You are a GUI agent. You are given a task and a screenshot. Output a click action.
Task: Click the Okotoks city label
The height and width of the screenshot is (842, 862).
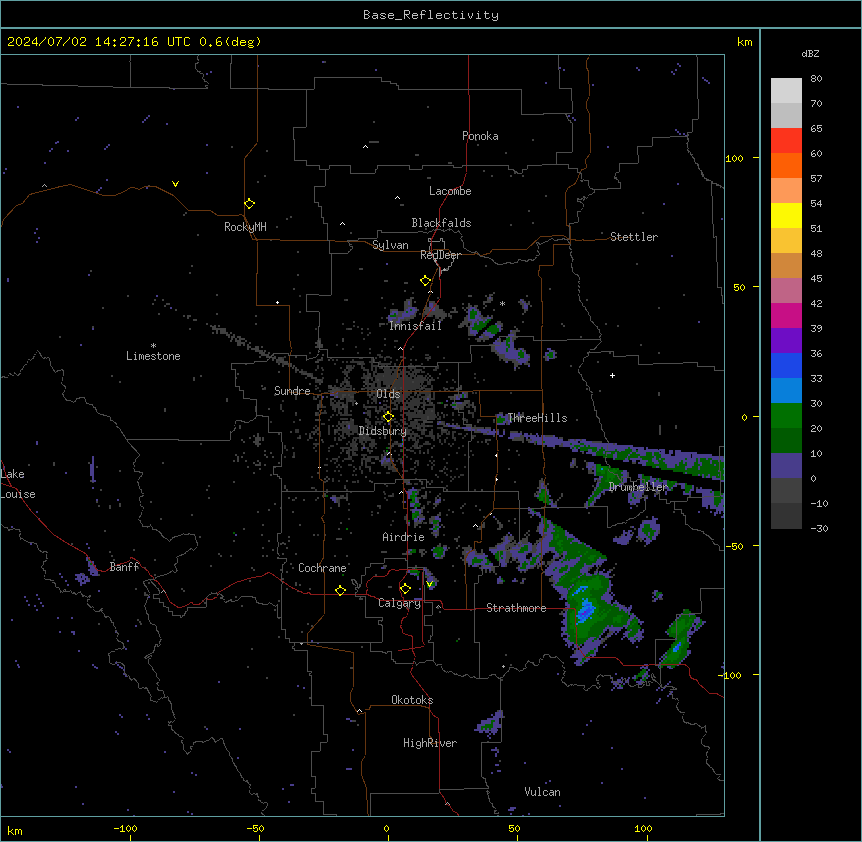click(x=412, y=700)
